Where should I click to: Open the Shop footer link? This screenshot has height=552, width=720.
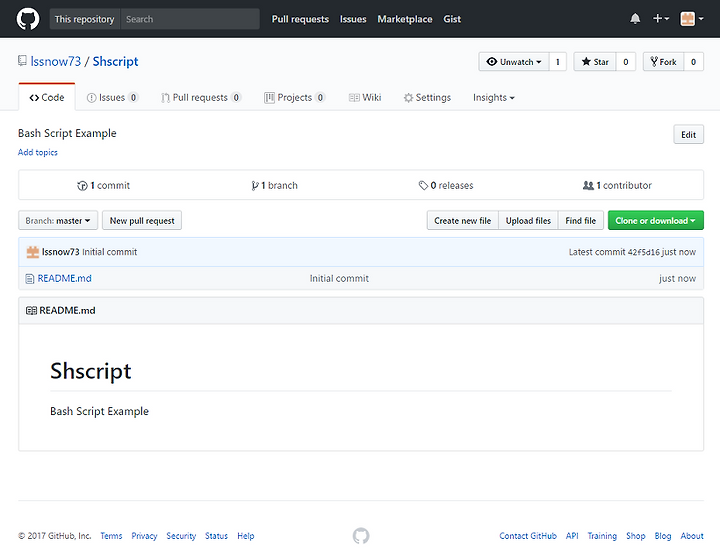(636, 536)
